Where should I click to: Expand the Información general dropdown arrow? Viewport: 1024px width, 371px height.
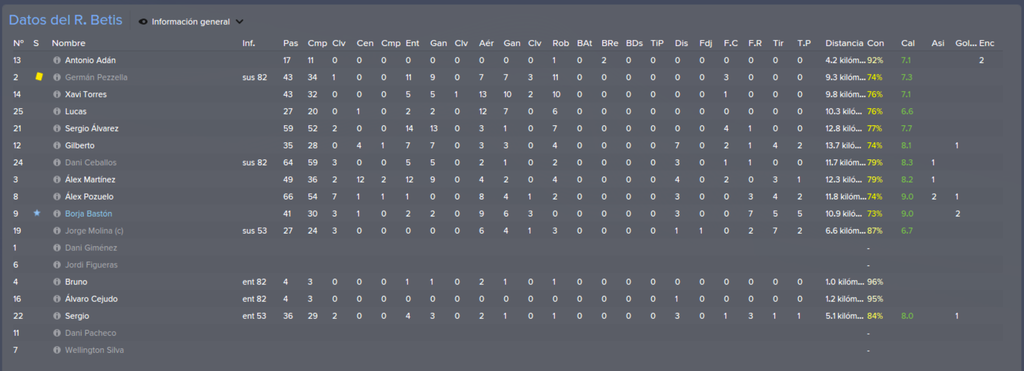tap(239, 22)
